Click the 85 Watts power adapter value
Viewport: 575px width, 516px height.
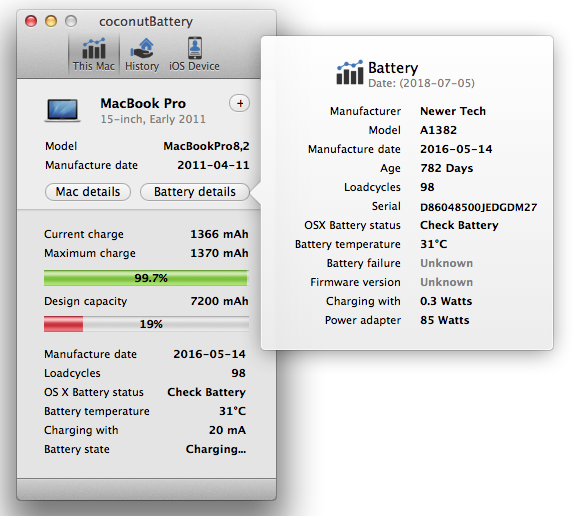[x=444, y=321]
